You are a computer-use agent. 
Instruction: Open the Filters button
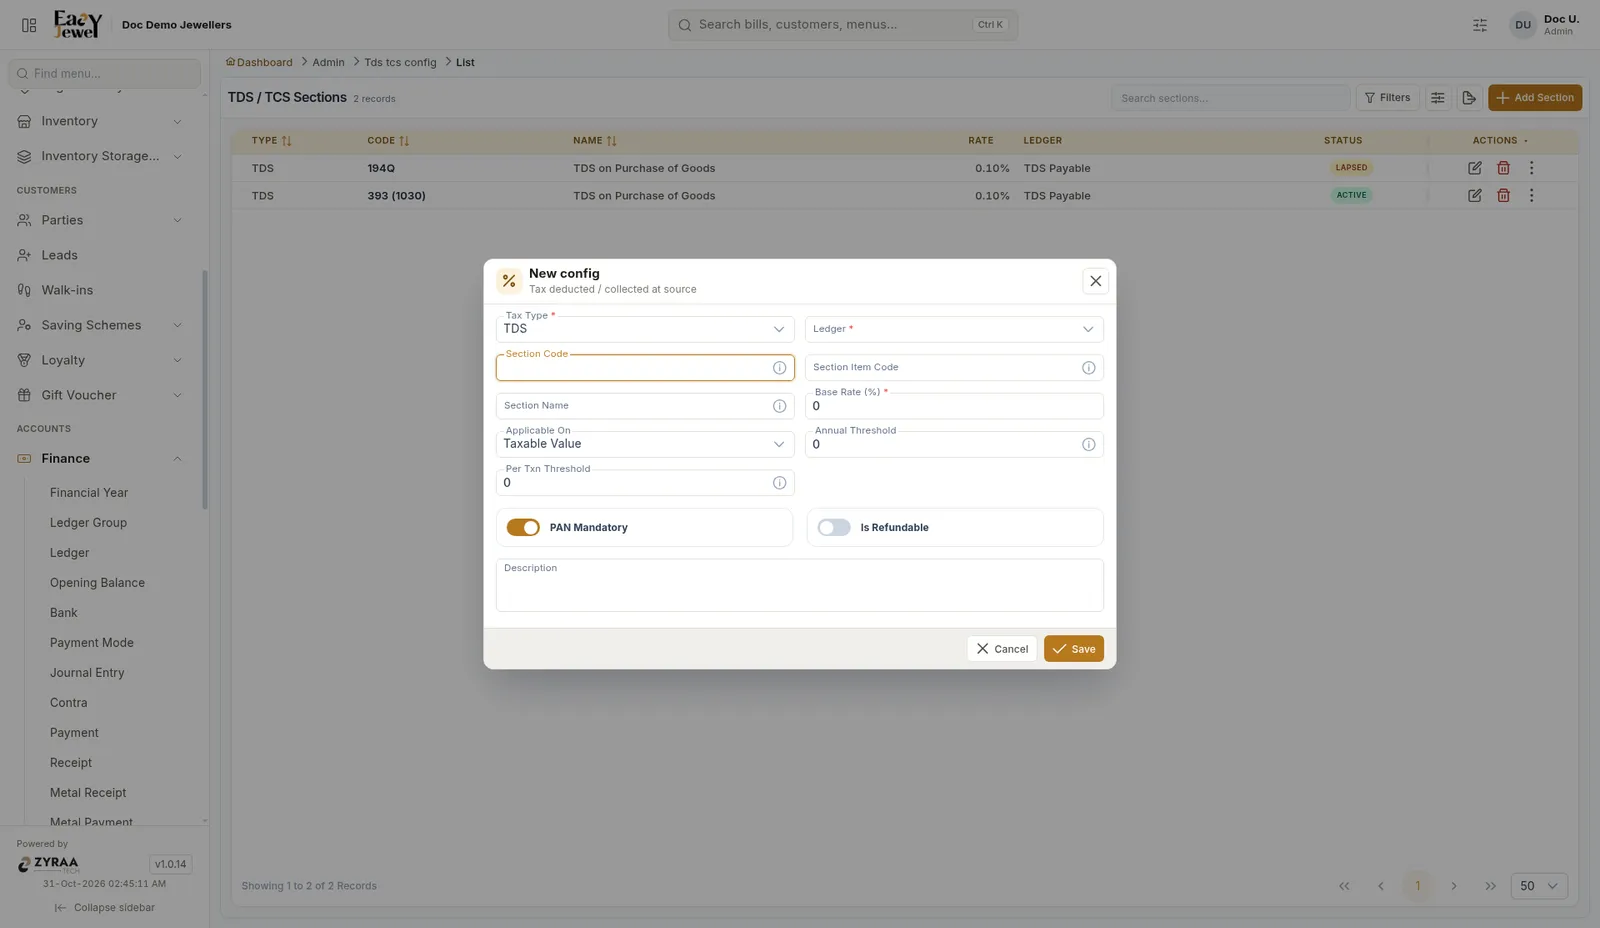1387,98
